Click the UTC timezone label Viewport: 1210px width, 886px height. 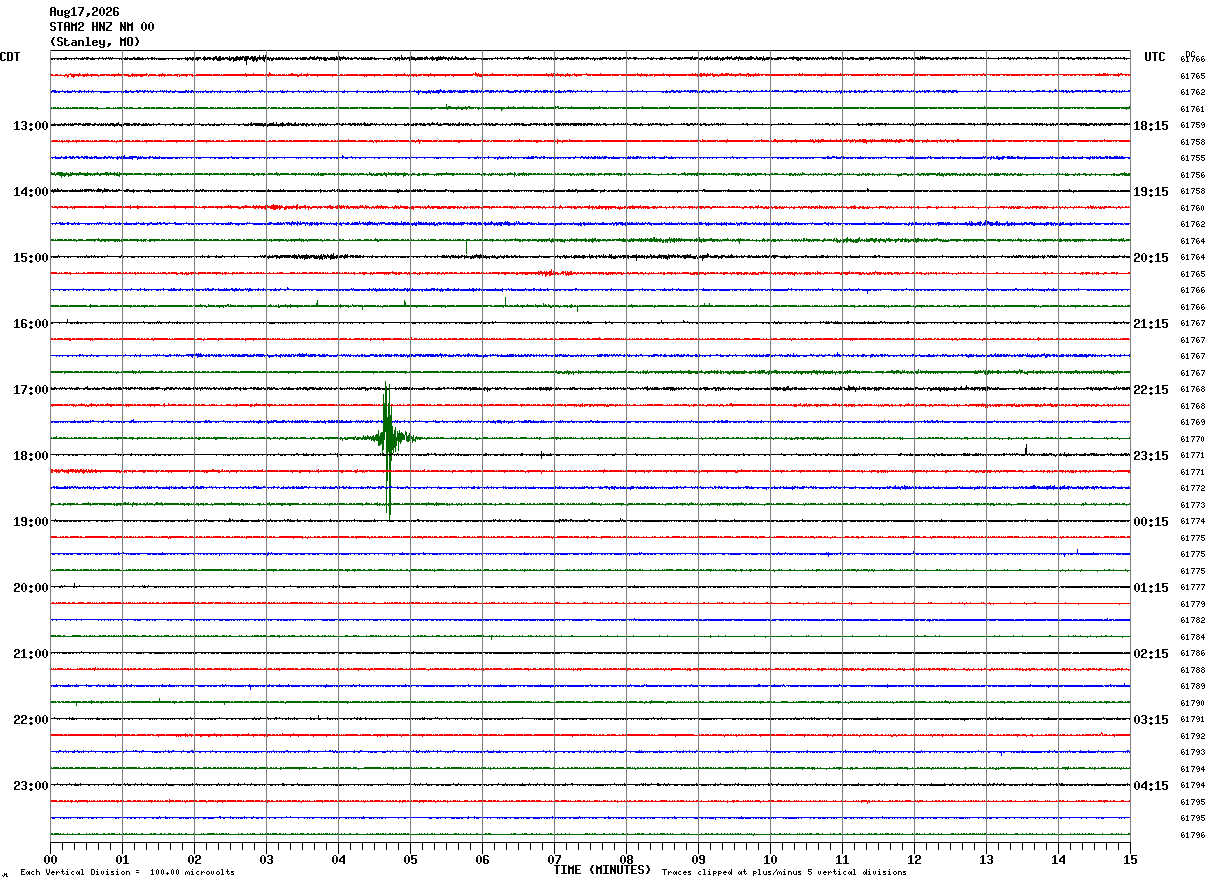[x=1155, y=57]
